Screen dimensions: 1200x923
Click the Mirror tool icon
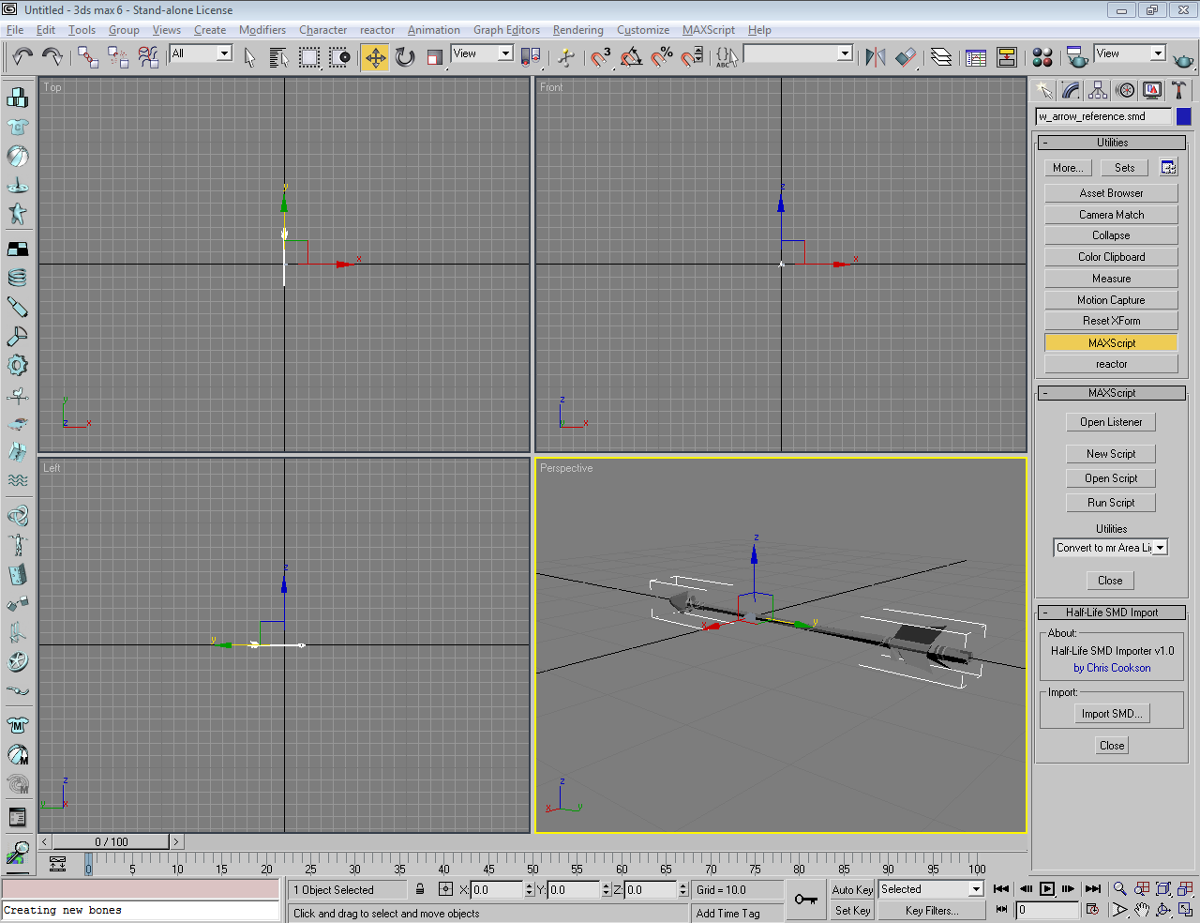coord(873,58)
